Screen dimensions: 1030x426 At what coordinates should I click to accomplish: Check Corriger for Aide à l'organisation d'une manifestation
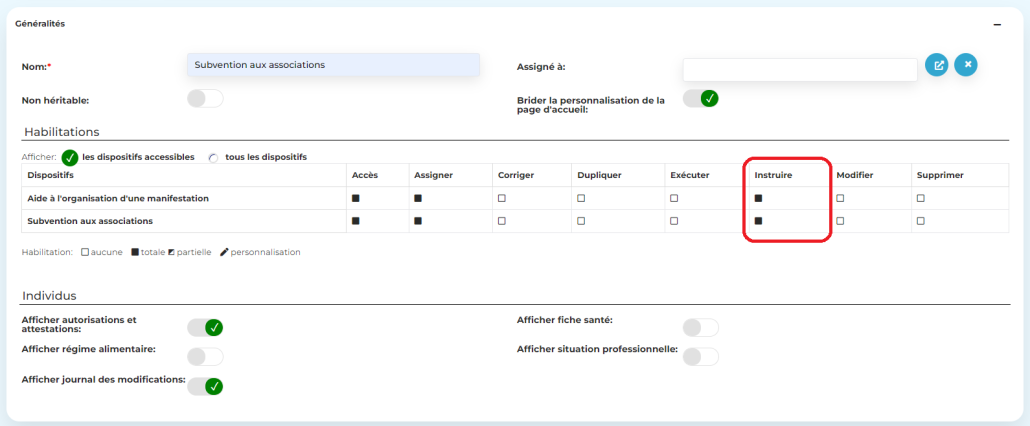pyautogui.click(x=502, y=198)
